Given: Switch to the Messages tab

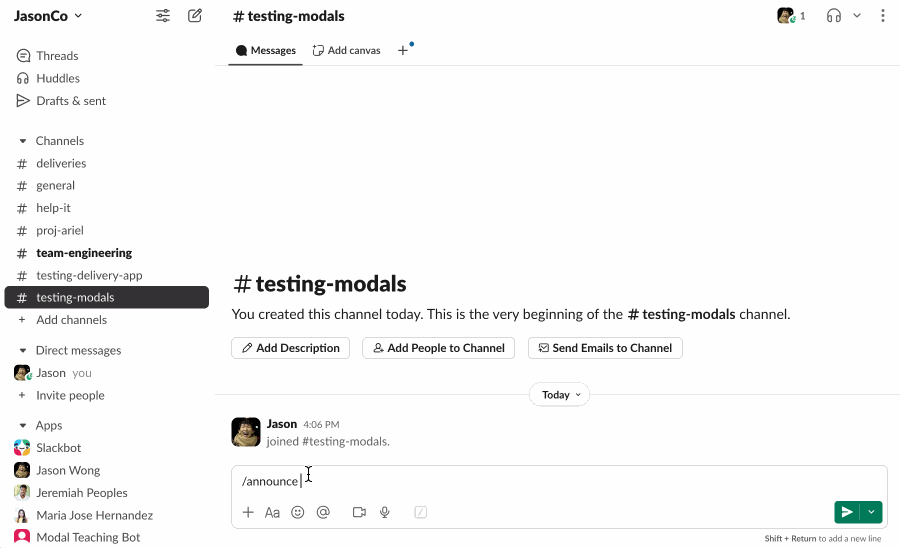Looking at the screenshot, I should tap(266, 50).
